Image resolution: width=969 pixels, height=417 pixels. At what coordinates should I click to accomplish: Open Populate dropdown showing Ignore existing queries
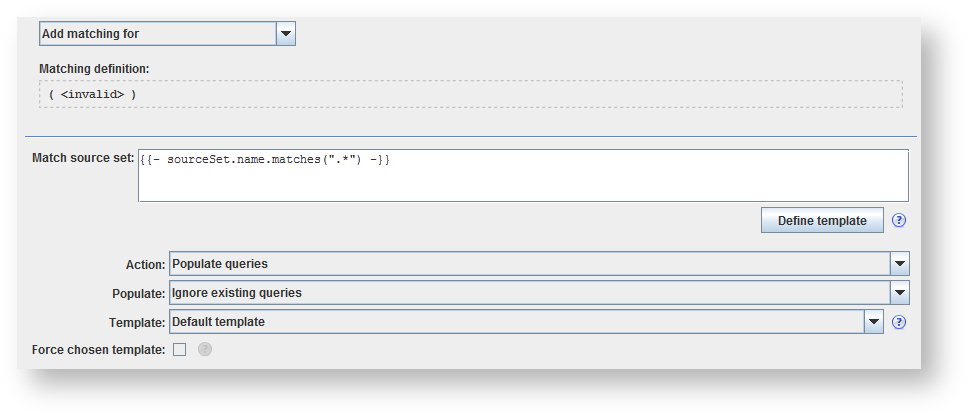(530, 293)
